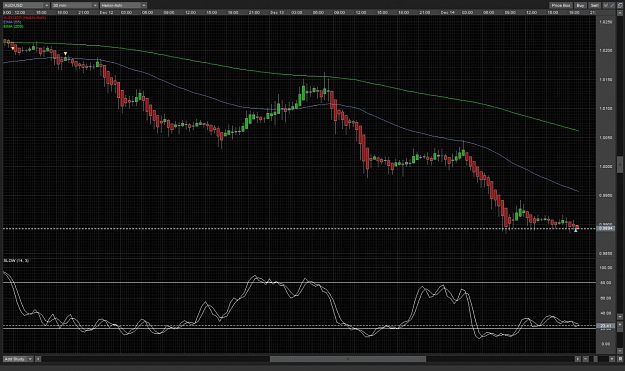Click the R reset icon at bottom right
The image size is (625, 371).
coord(621,359)
